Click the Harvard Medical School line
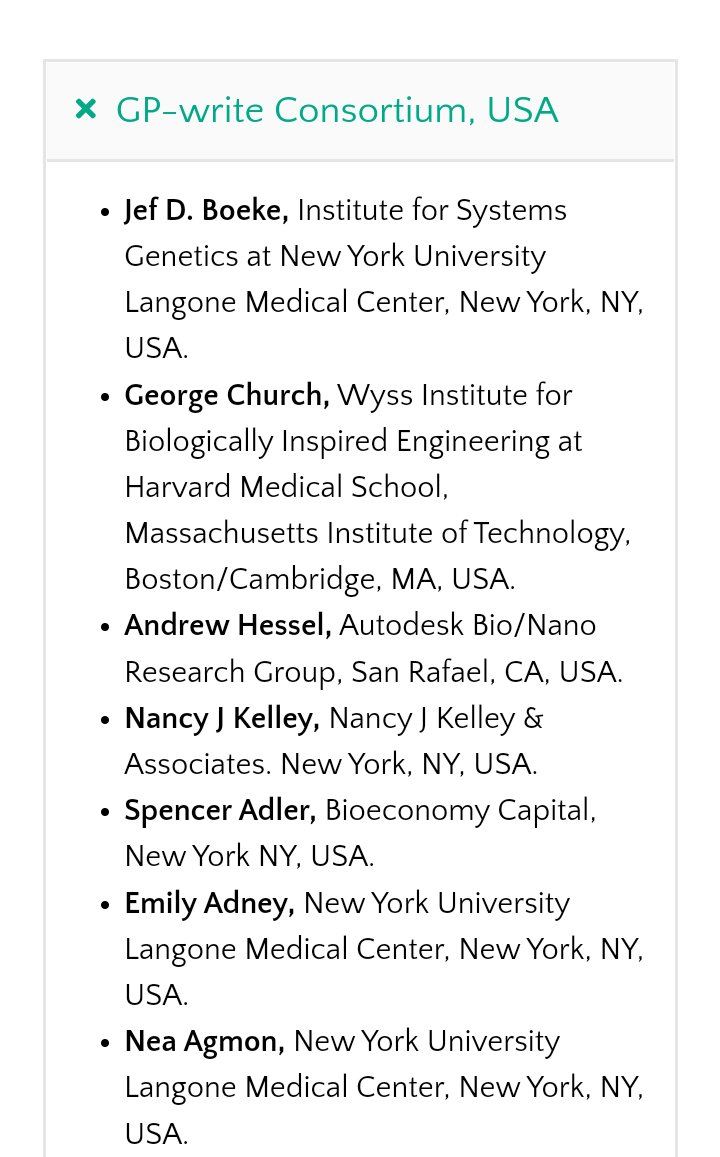This screenshot has width=720, height=1157. point(285,488)
